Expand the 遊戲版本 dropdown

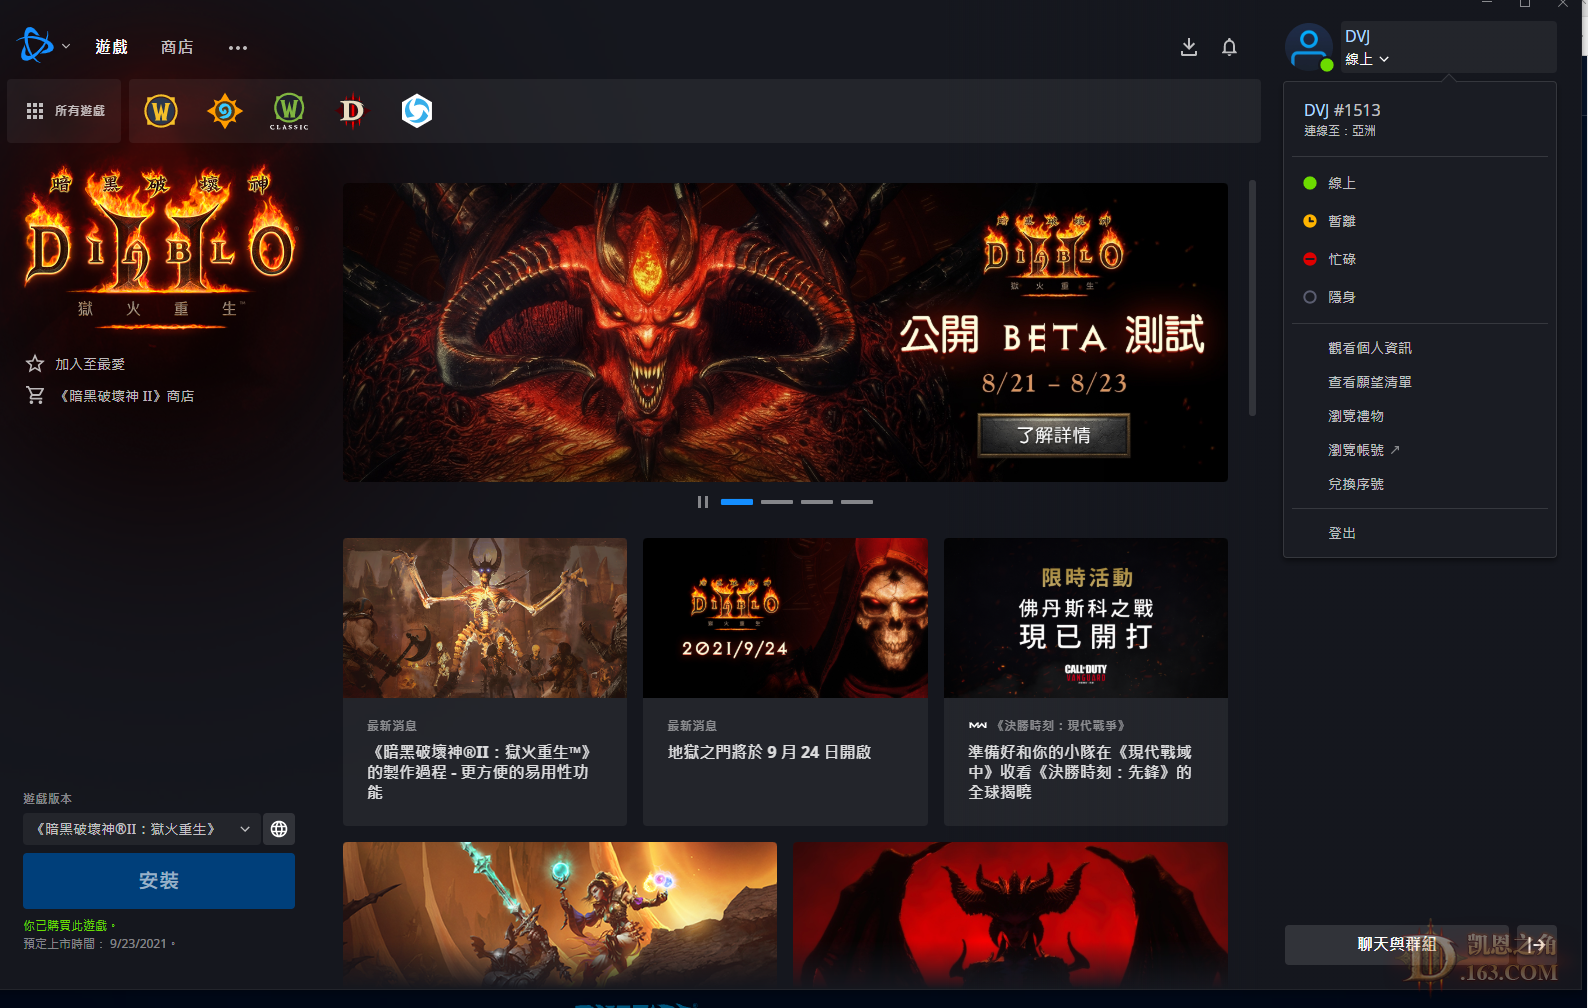141,829
